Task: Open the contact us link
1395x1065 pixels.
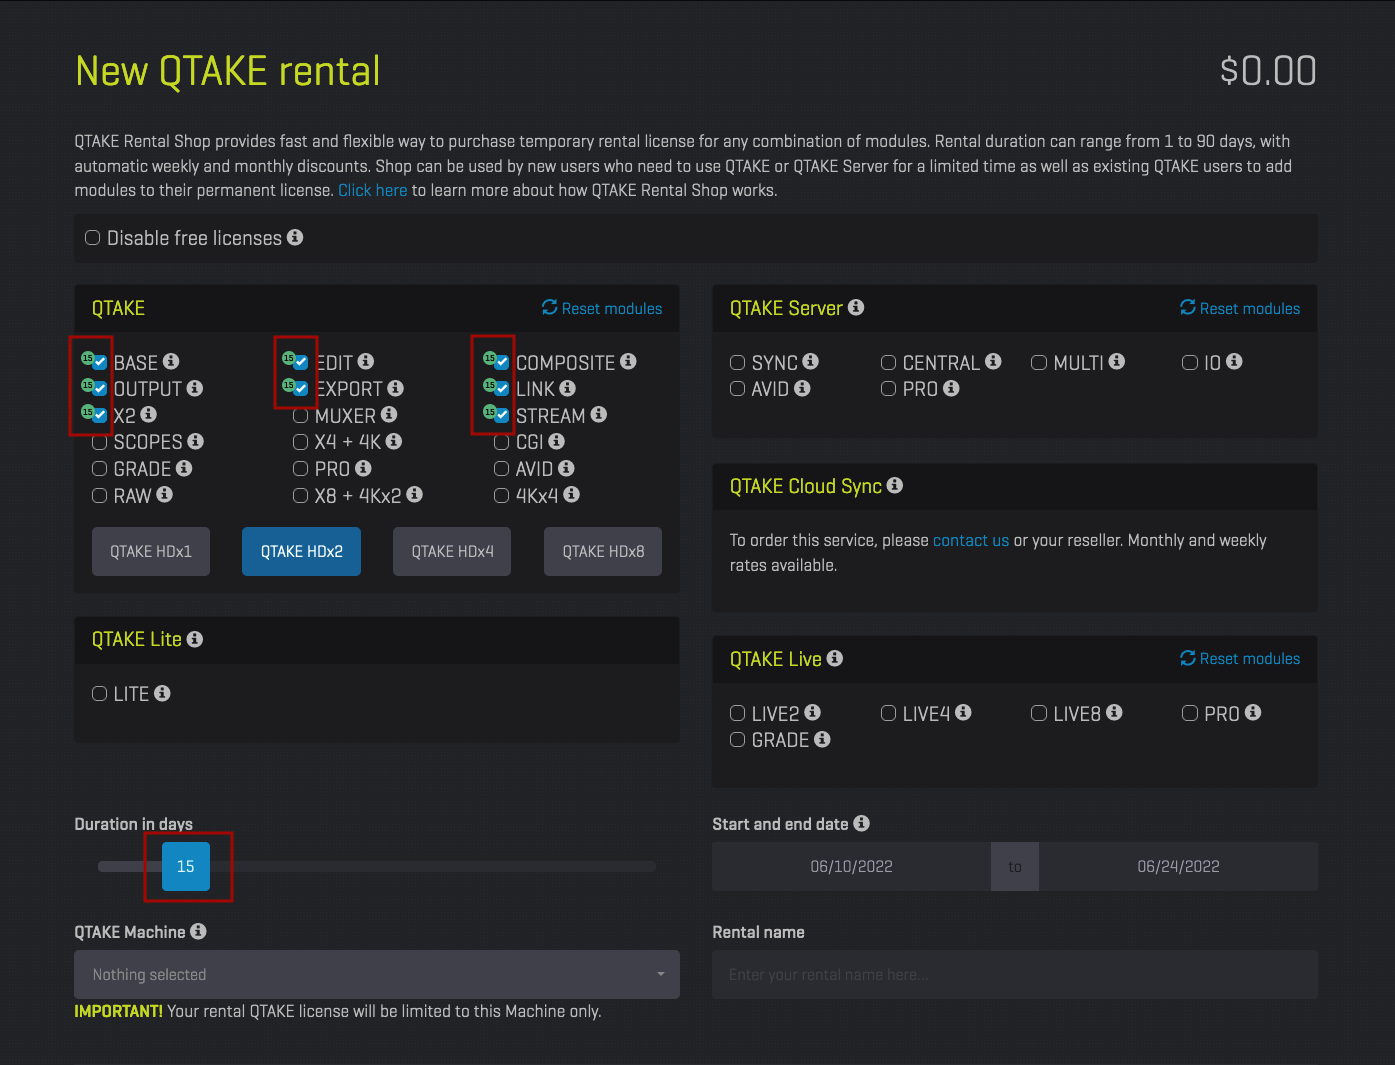Action: tap(971, 540)
